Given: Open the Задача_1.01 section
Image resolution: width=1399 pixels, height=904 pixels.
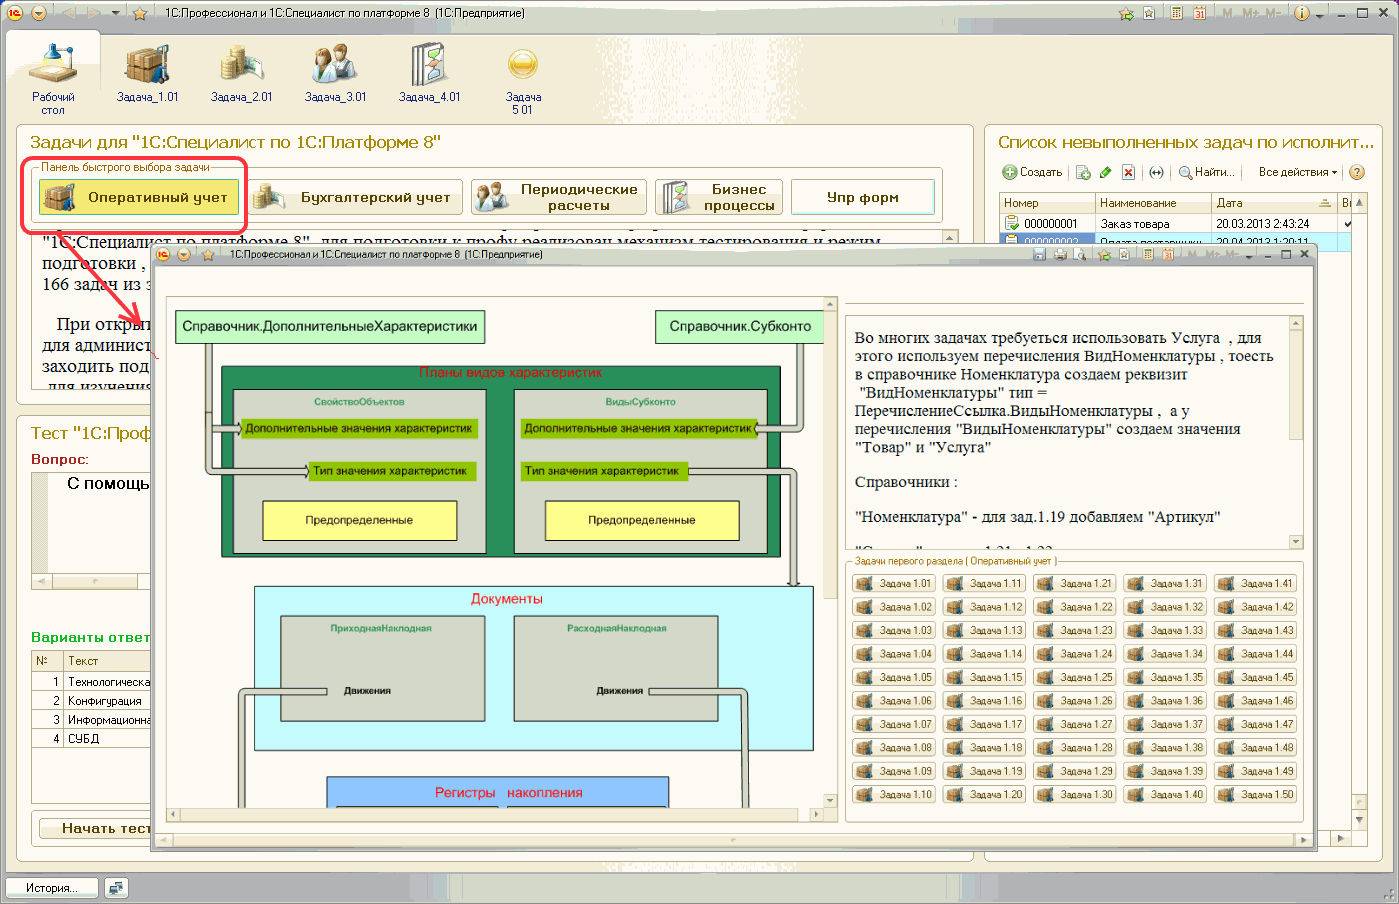Looking at the screenshot, I should (147, 73).
